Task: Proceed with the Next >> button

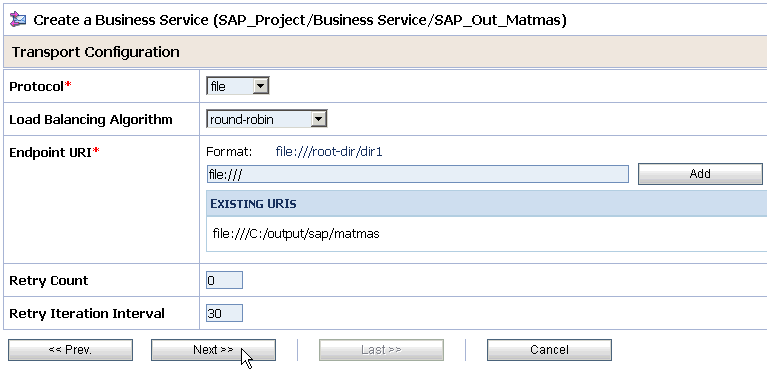Action: tap(213, 350)
